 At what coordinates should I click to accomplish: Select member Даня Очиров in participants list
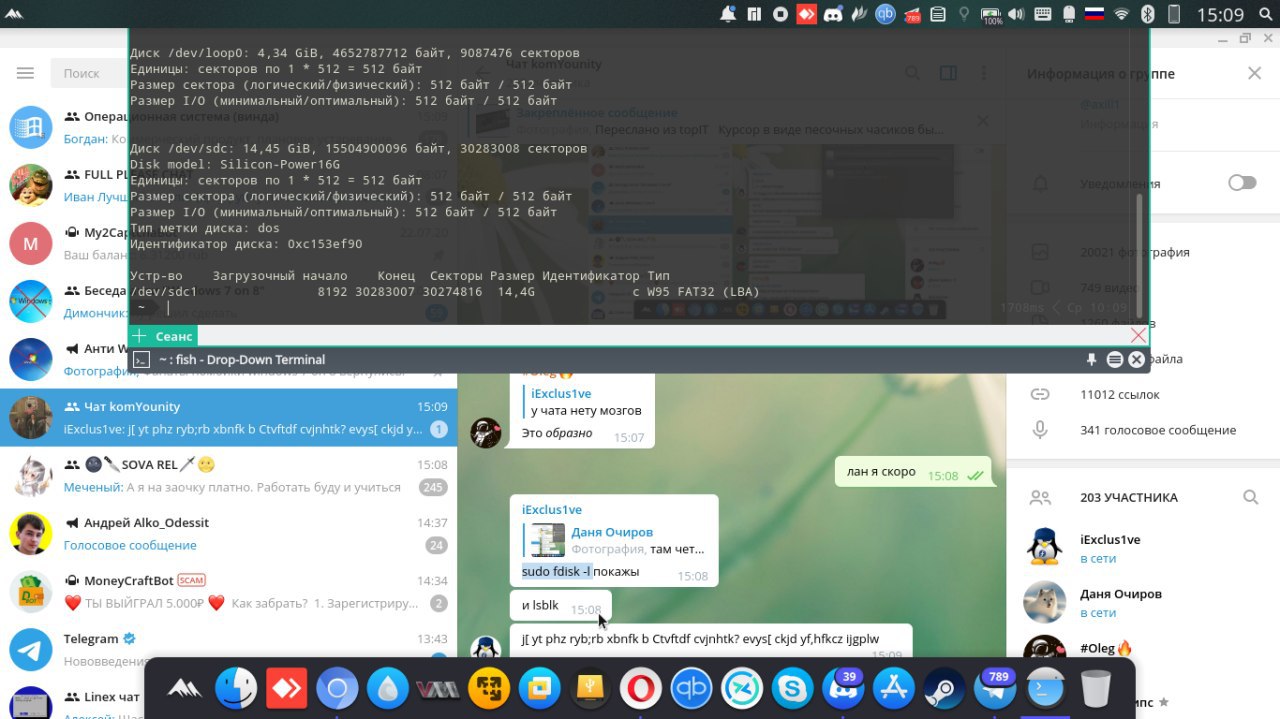[1143, 602]
